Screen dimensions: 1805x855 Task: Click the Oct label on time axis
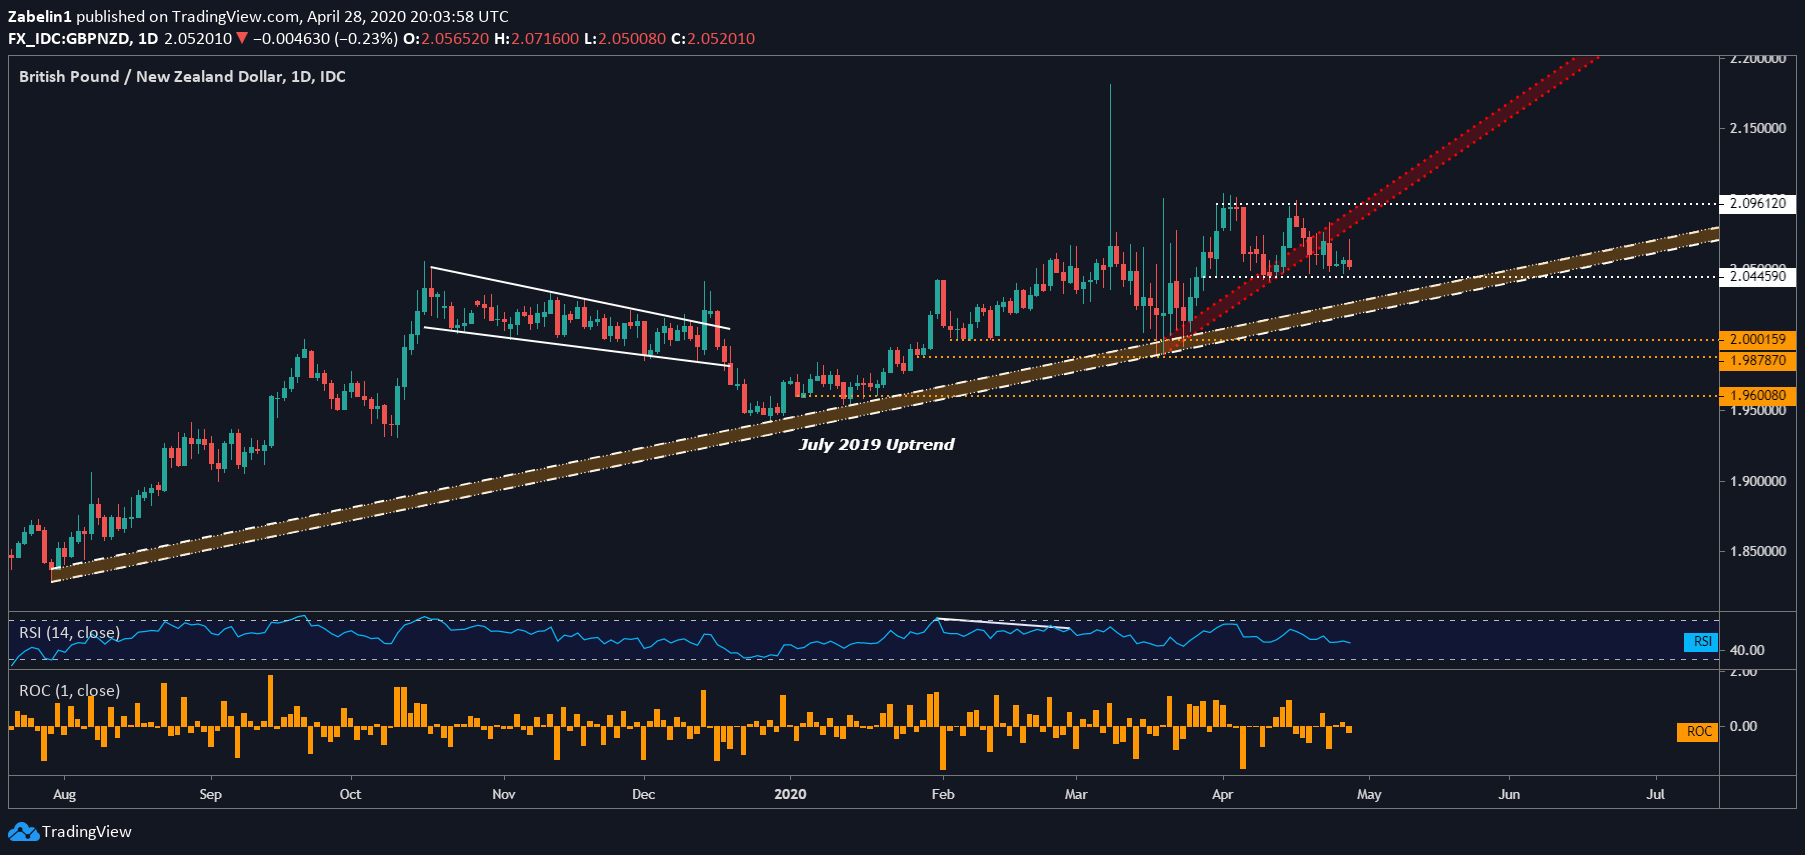[x=350, y=795]
